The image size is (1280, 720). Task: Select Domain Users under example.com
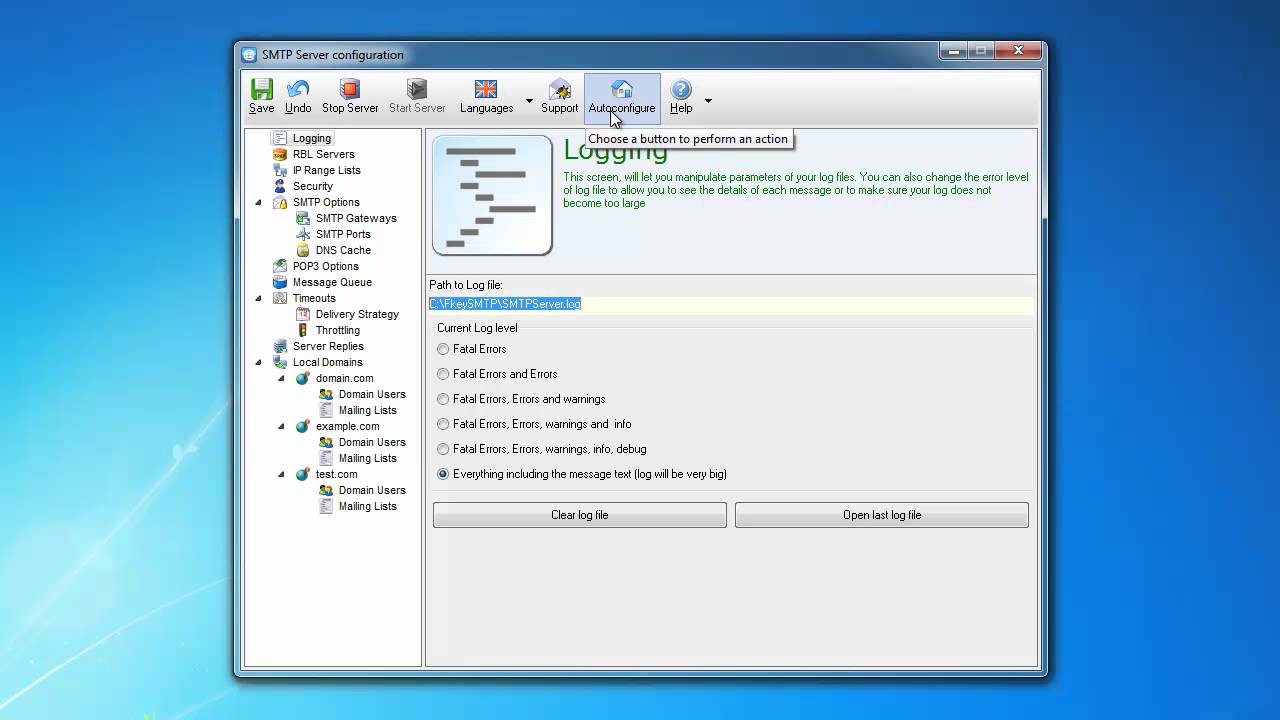tap(372, 442)
